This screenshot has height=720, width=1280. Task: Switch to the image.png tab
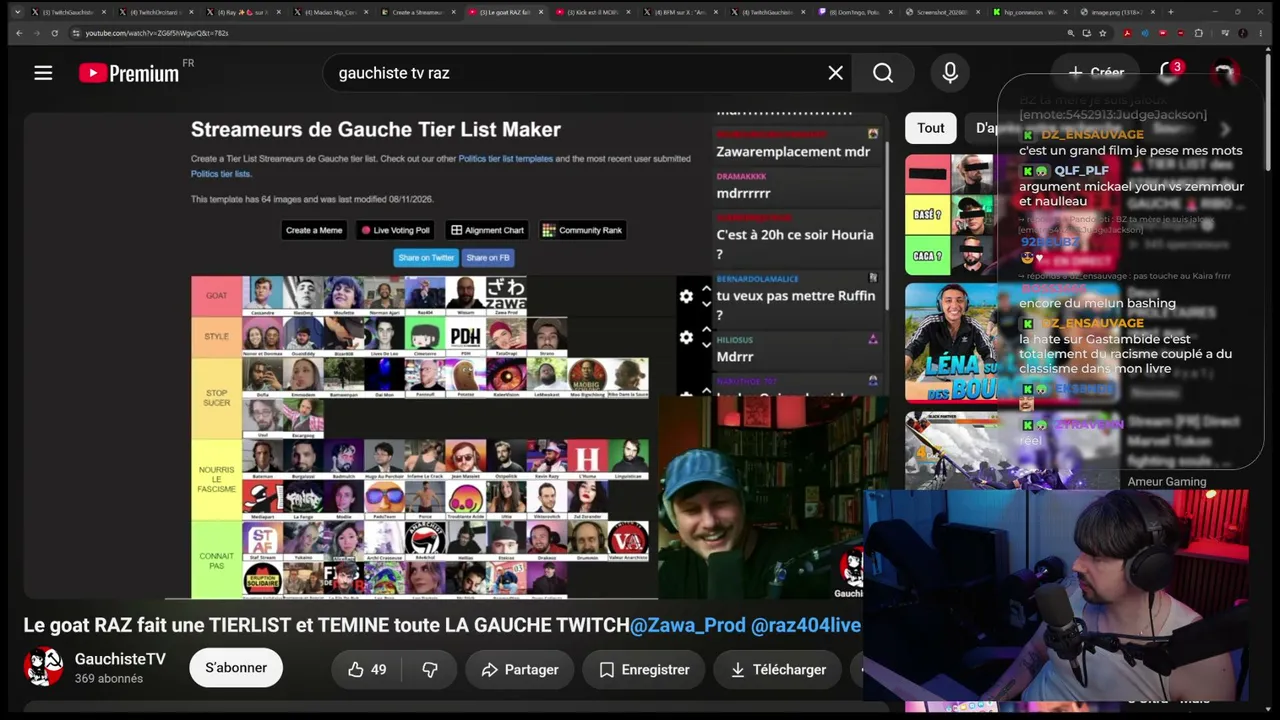tap(1118, 12)
